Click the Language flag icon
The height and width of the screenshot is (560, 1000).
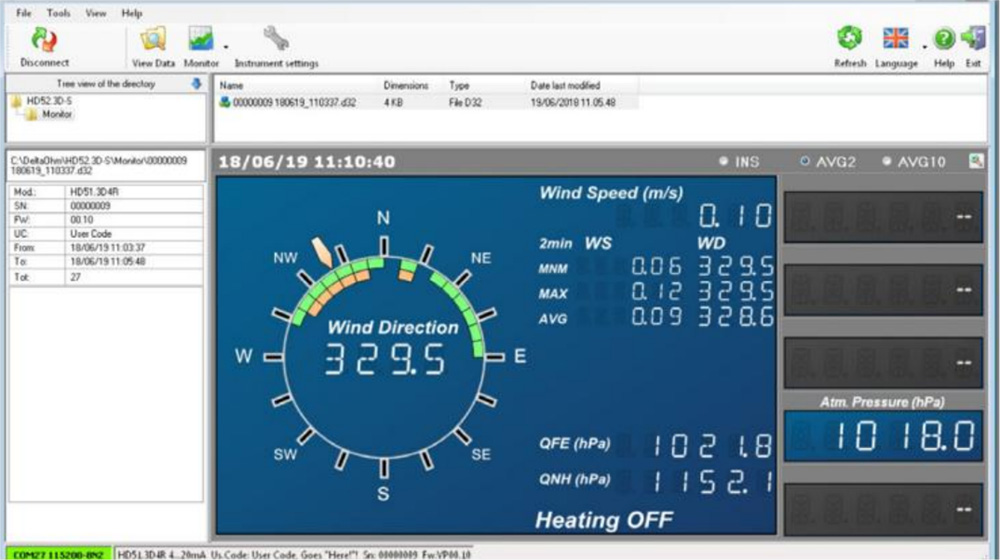(895, 38)
